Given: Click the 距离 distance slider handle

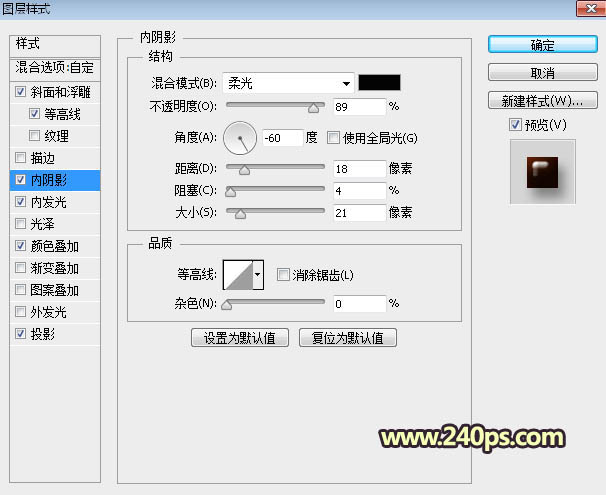Looking at the screenshot, I should point(244,170).
